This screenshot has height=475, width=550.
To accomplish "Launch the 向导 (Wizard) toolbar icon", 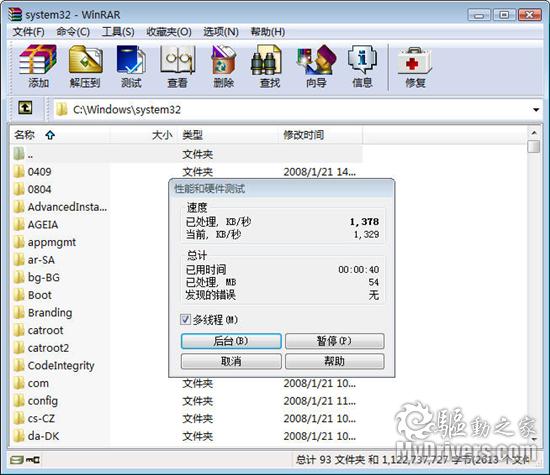I will point(316,66).
